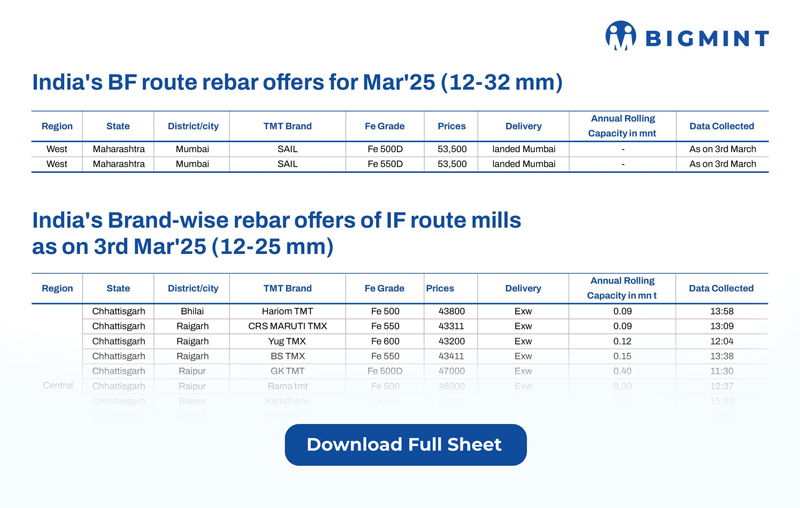Click the Hariom TMT brand cell
The width and height of the screenshot is (800, 508).
[287, 311]
